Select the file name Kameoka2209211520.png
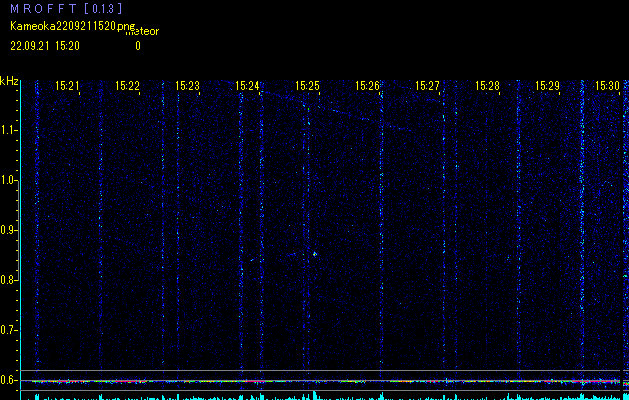Image resolution: width=629 pixels, height=400 pixels. [x=73, y=26]
